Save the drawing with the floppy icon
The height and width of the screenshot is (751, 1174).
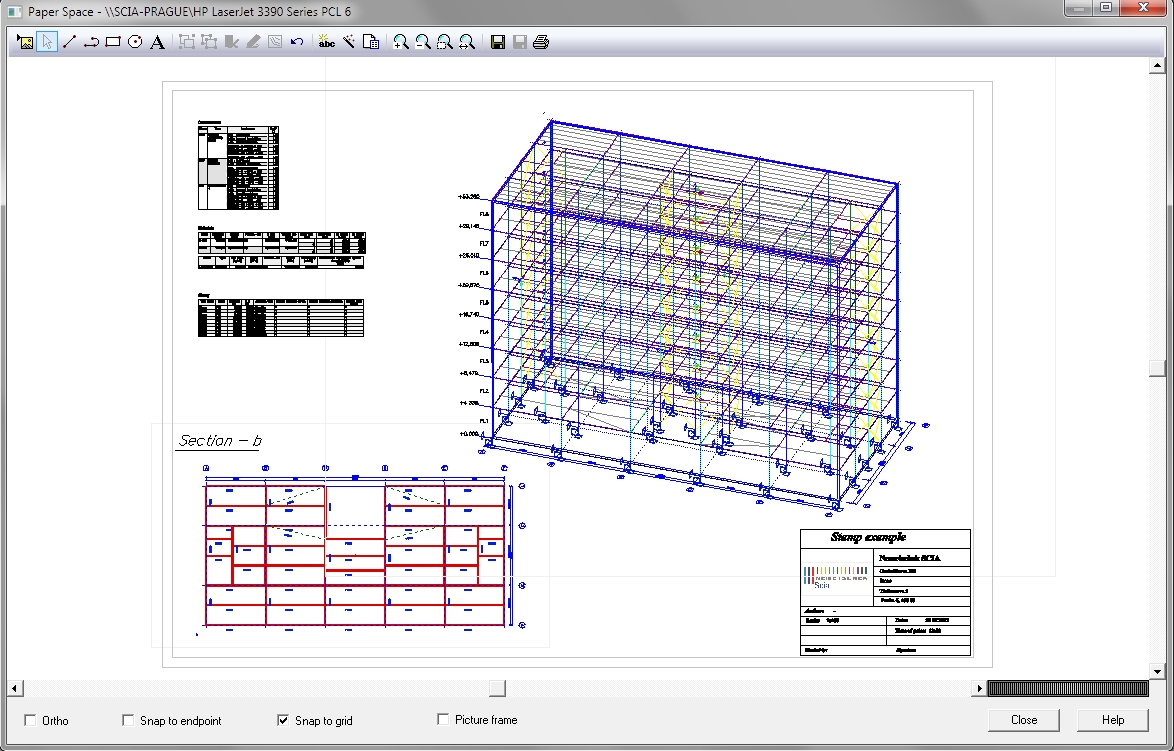[497, 42]
